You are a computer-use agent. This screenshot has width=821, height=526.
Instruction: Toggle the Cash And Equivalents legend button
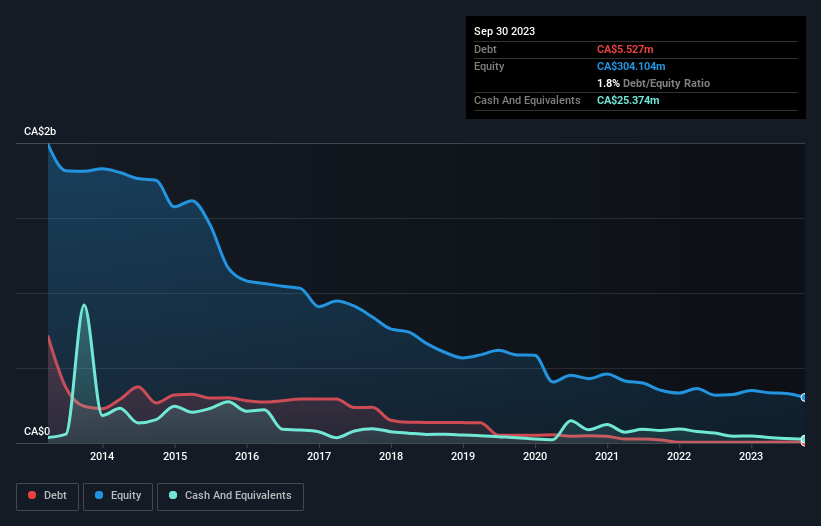230,496
